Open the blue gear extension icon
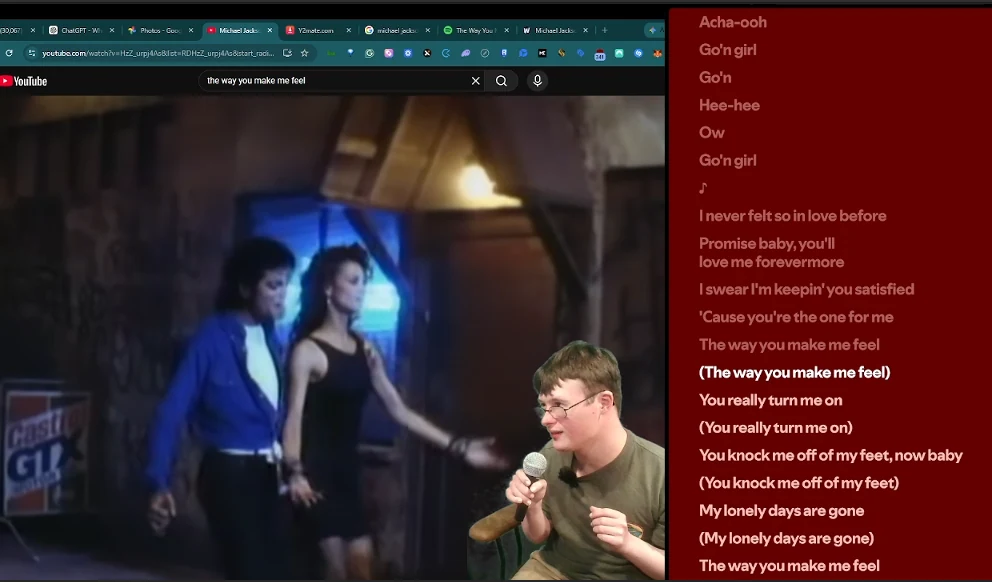Screen dimensions: 992x582 click(408, 53)
